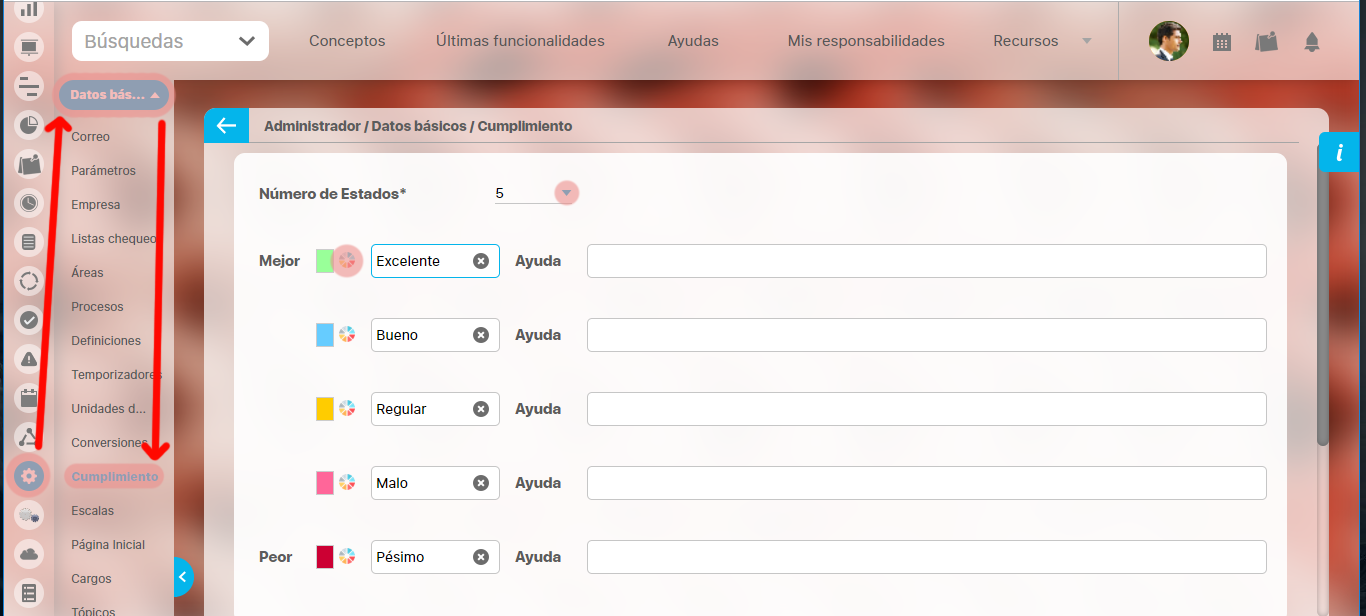The height and width of the screenshot is (616, 1366).
Task: Open the calendar icon in top bar
Action: 1221,42
